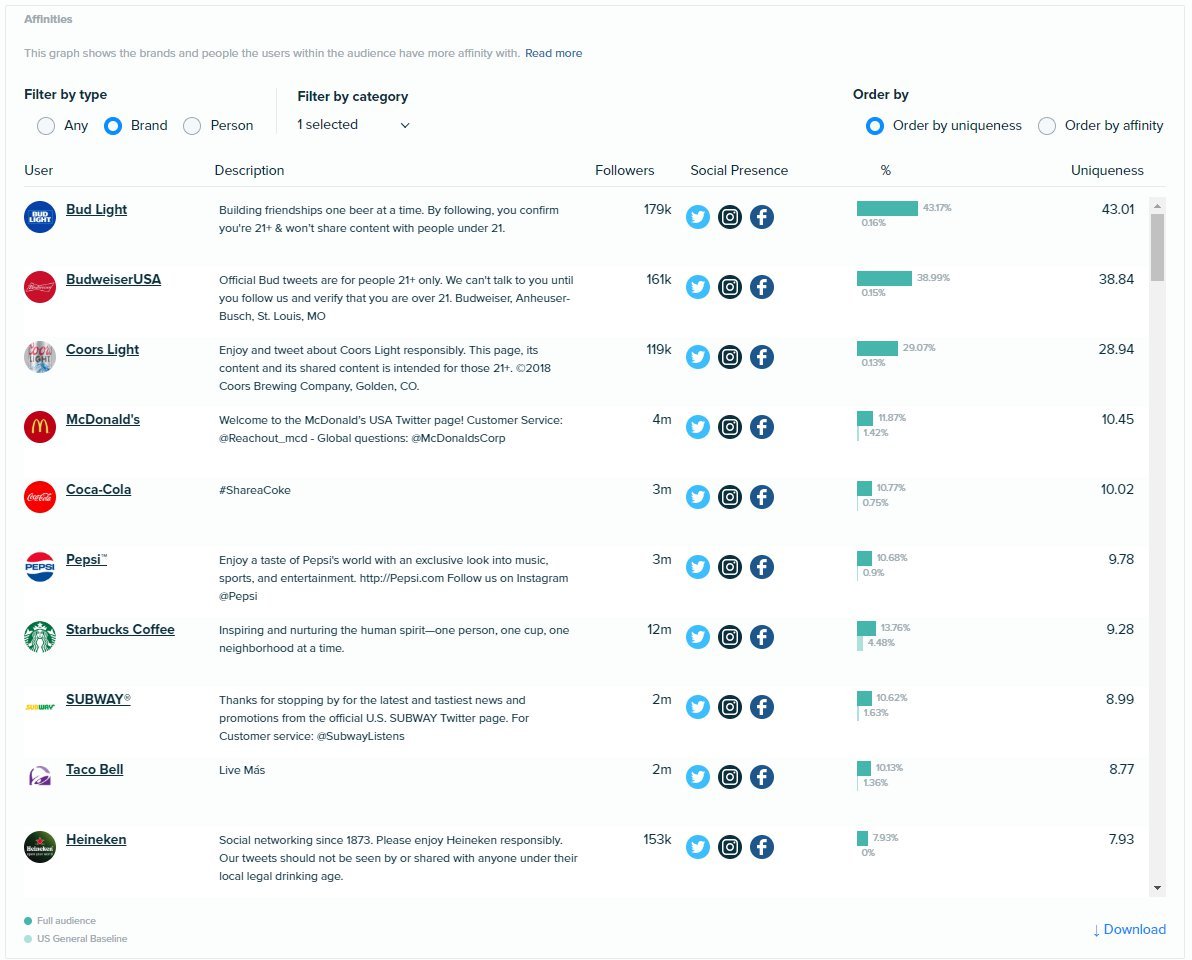Open SUBWAY's Facebook icon
1192x960 pixels.
tap(762, 706)
